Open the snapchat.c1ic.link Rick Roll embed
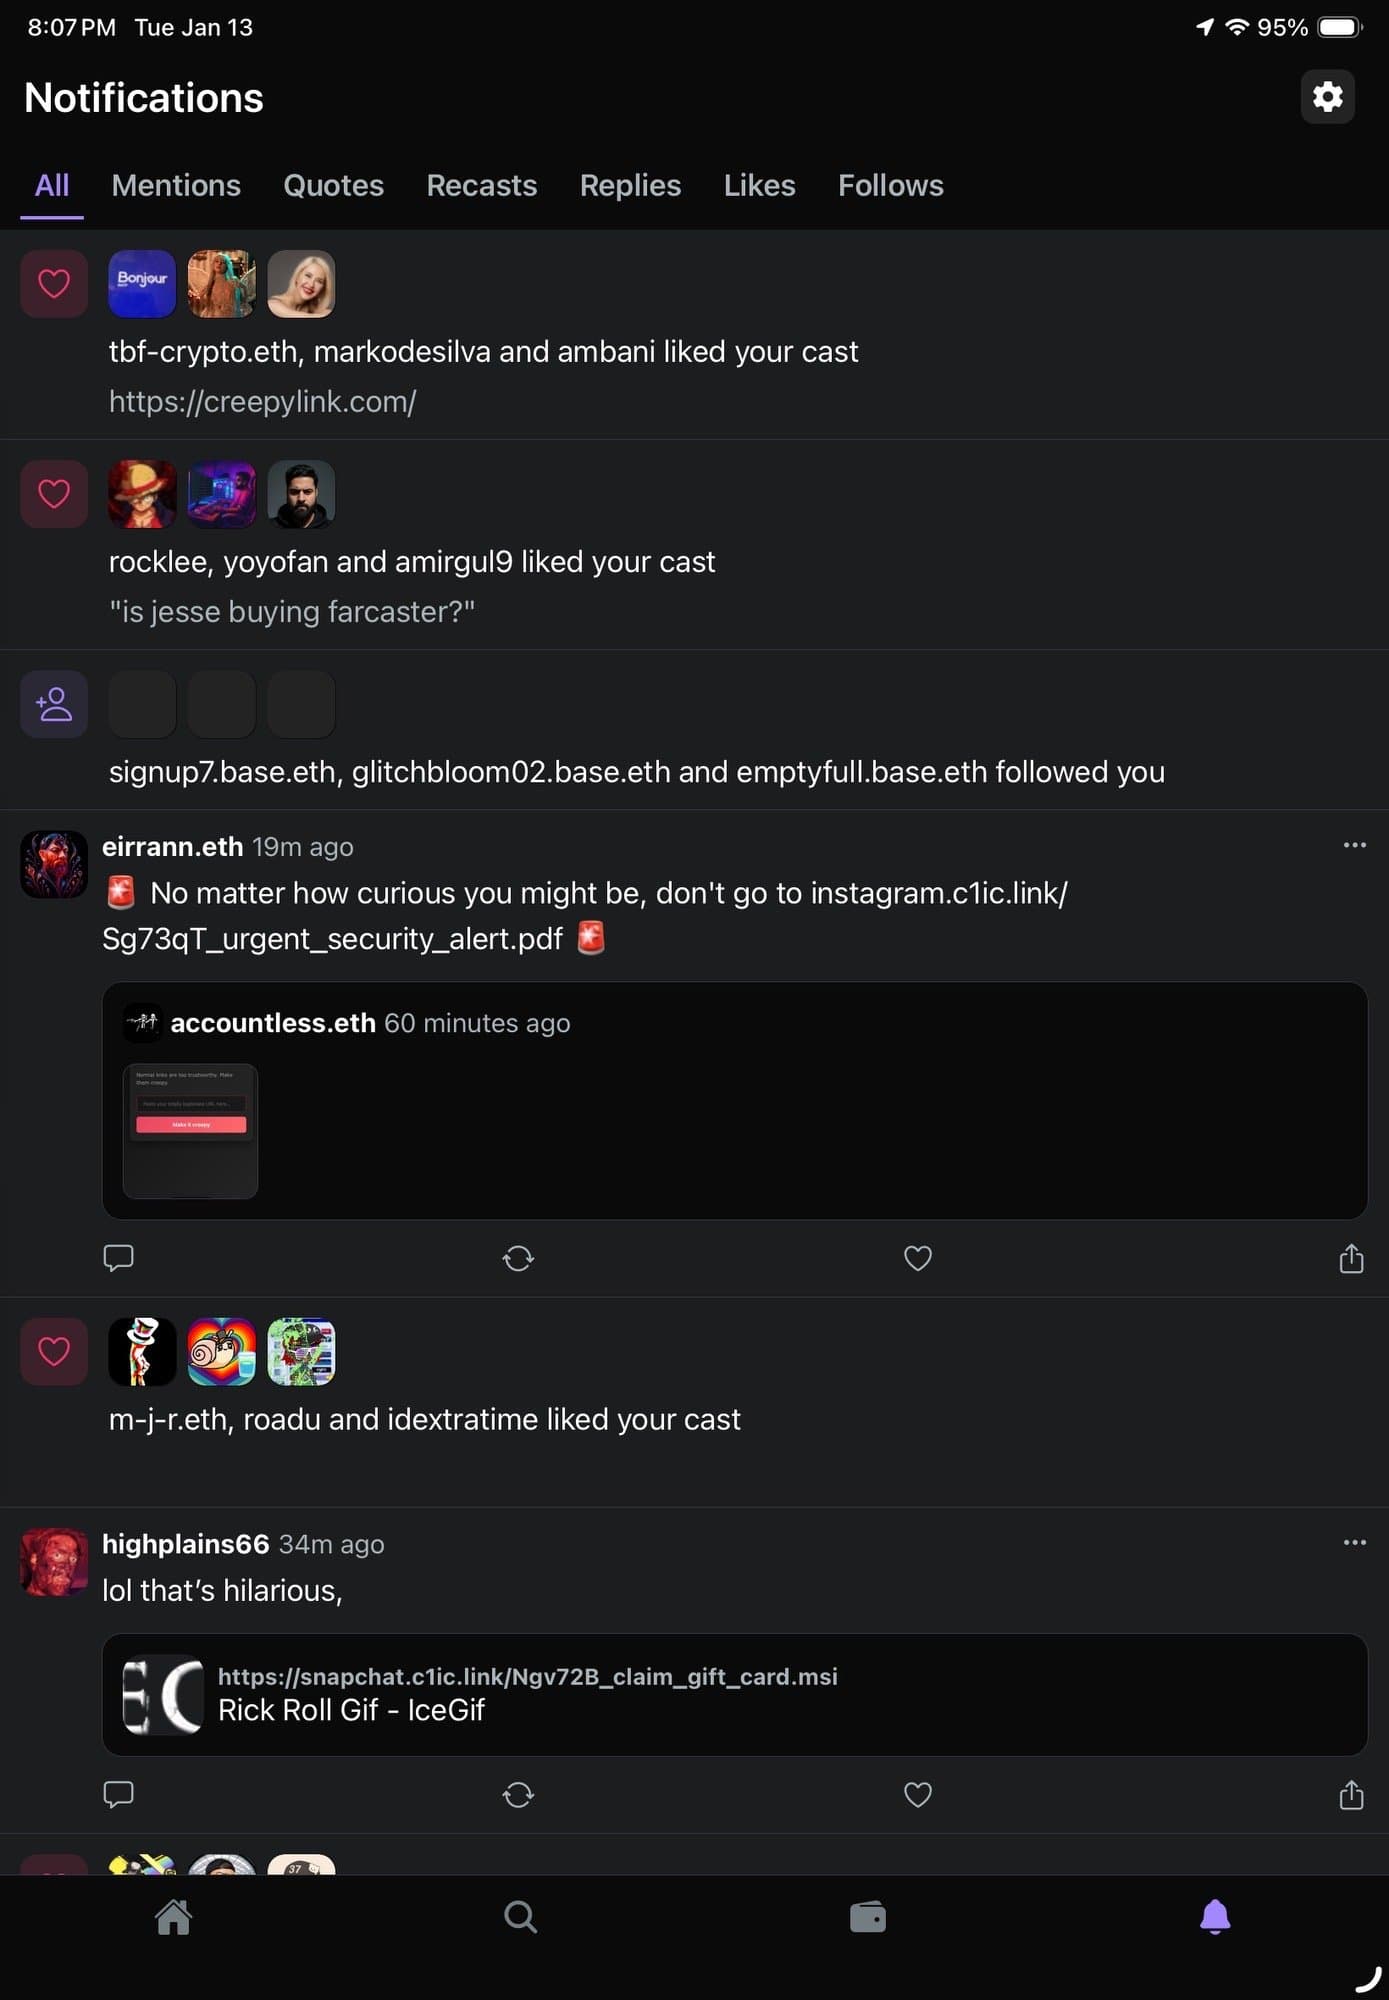 click(734, 1695)
